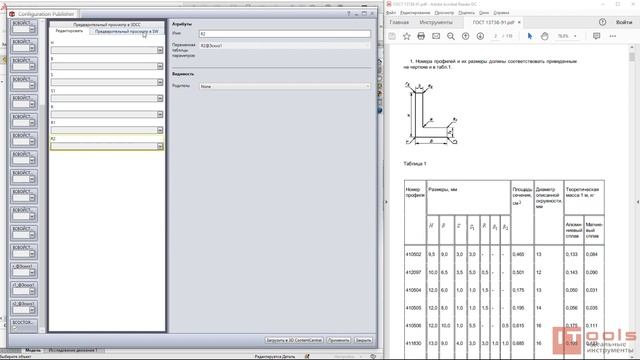Click the email envelope icon in Acrobat

pos(436,36)
